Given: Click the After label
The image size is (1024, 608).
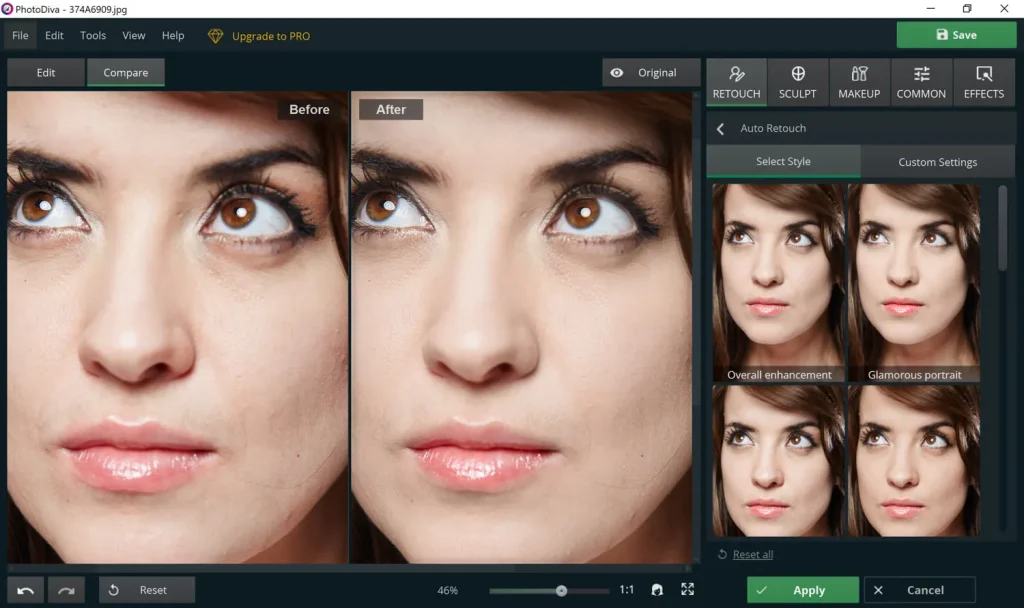Looking at the screenshot, I should [x=391, y=110].
